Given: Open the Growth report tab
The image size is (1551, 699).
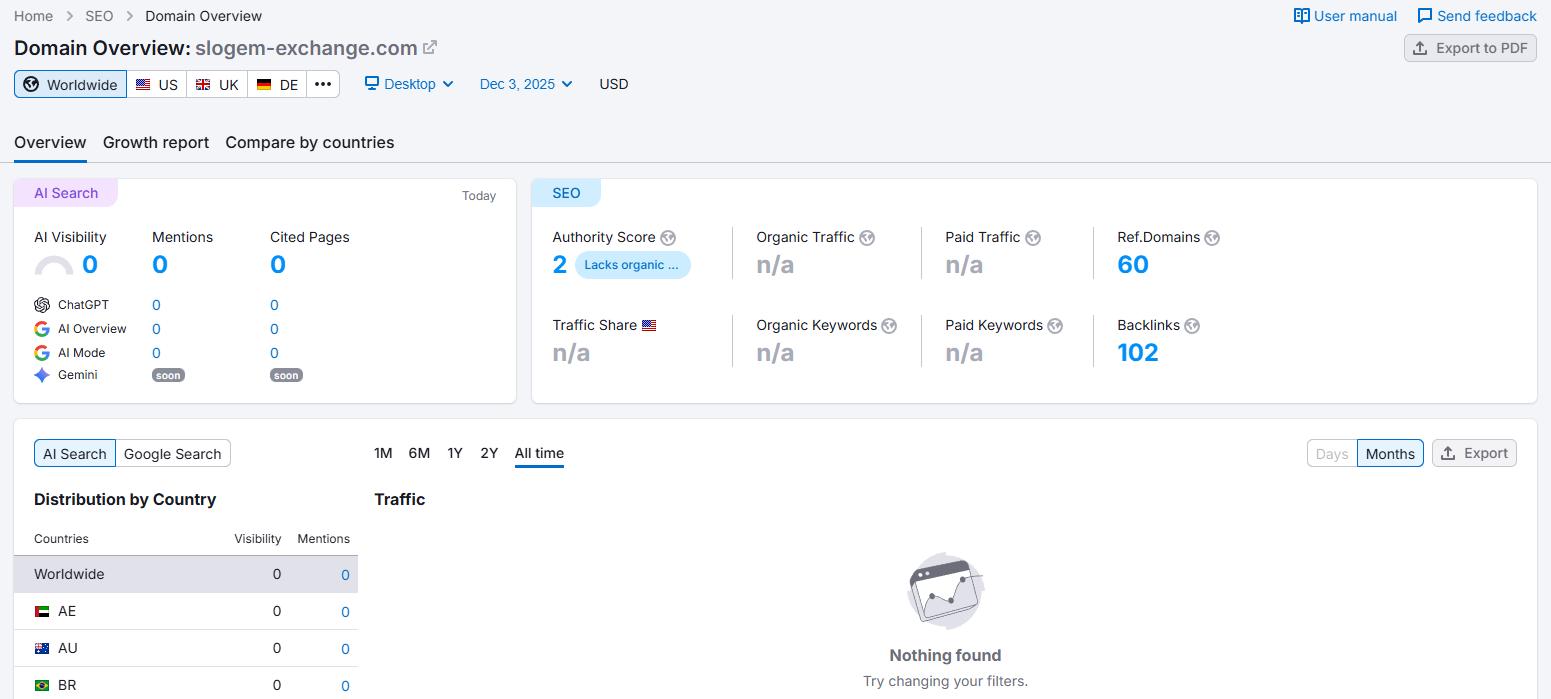Looking at the screenshot, I should [x=156, y=142].
